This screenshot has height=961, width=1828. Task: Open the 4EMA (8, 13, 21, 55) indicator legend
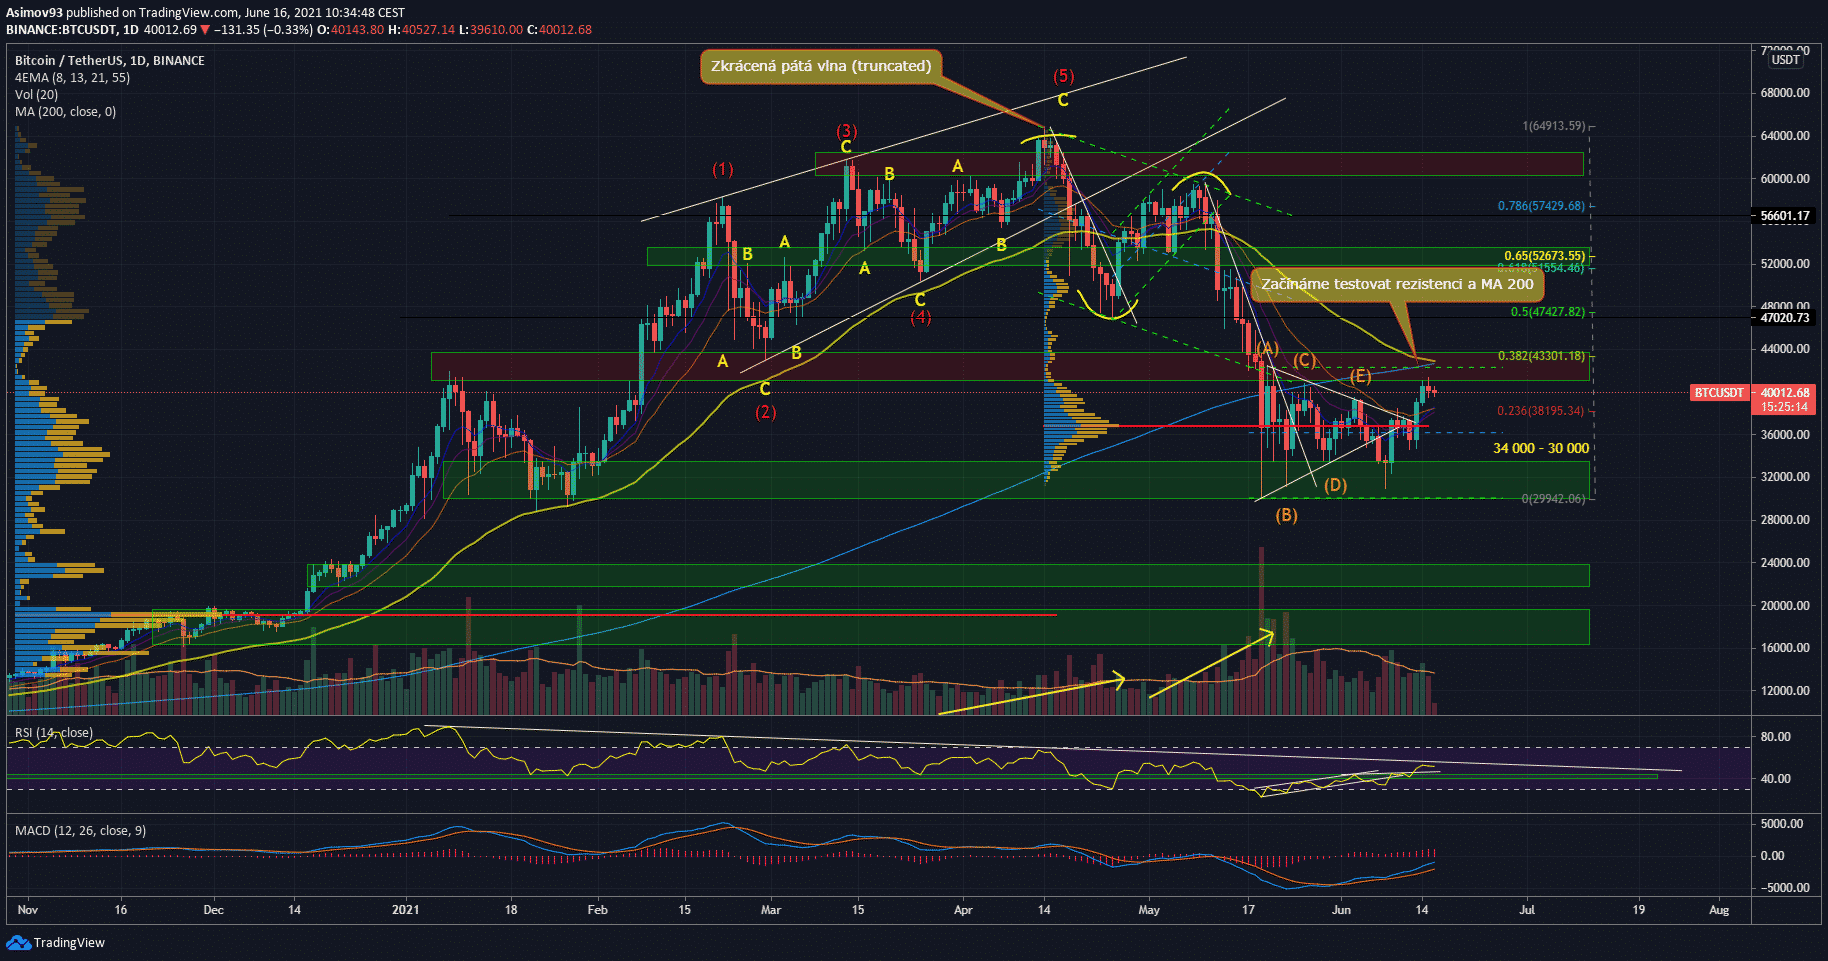click(72, 77)
